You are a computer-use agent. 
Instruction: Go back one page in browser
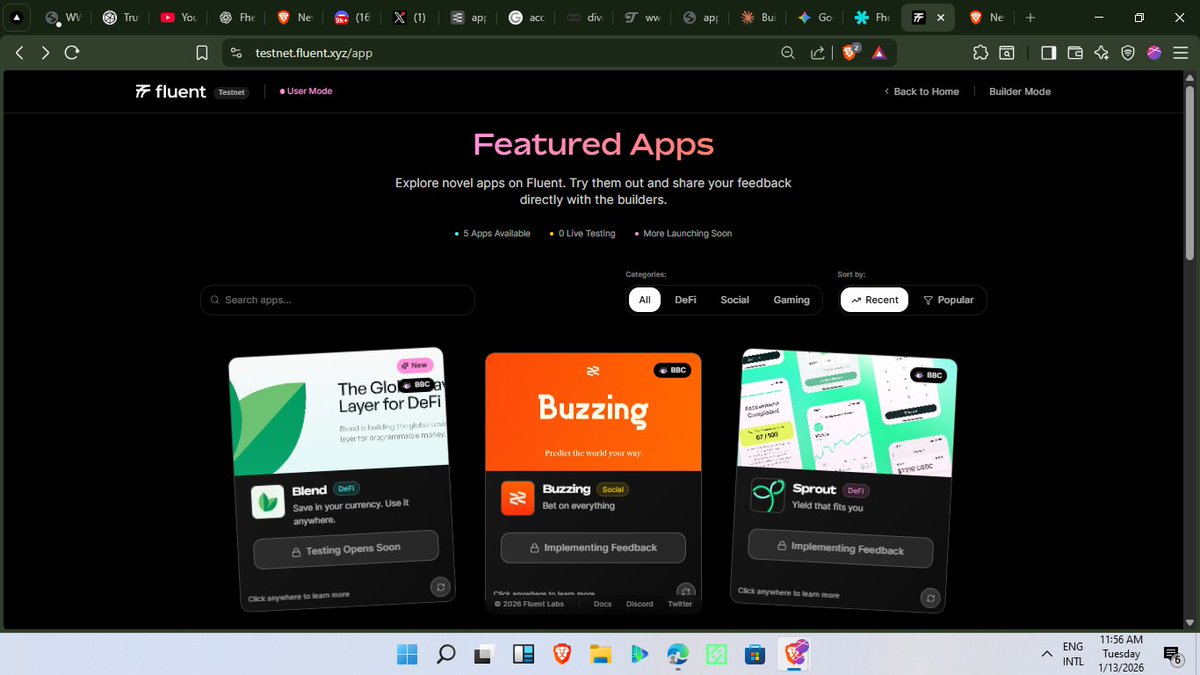click(x=20, y=53)
